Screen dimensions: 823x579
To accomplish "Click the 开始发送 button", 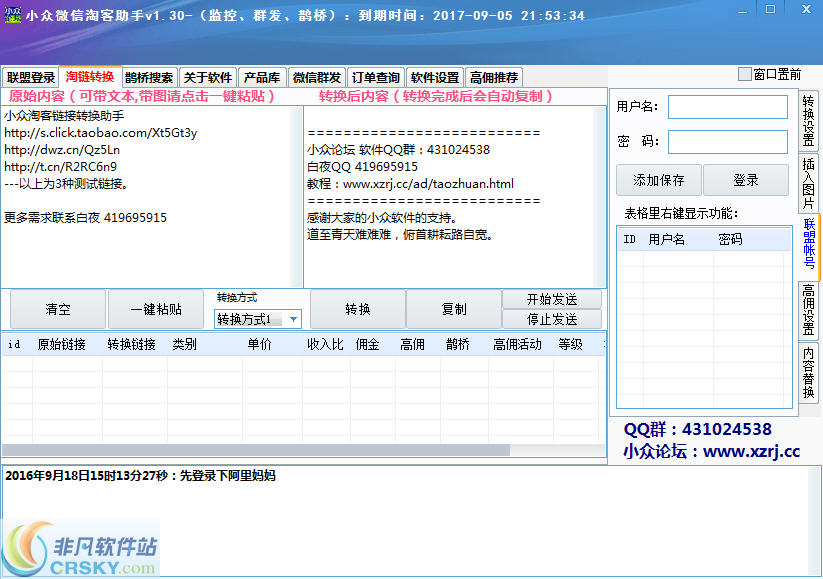I will [x=551, y=300].
